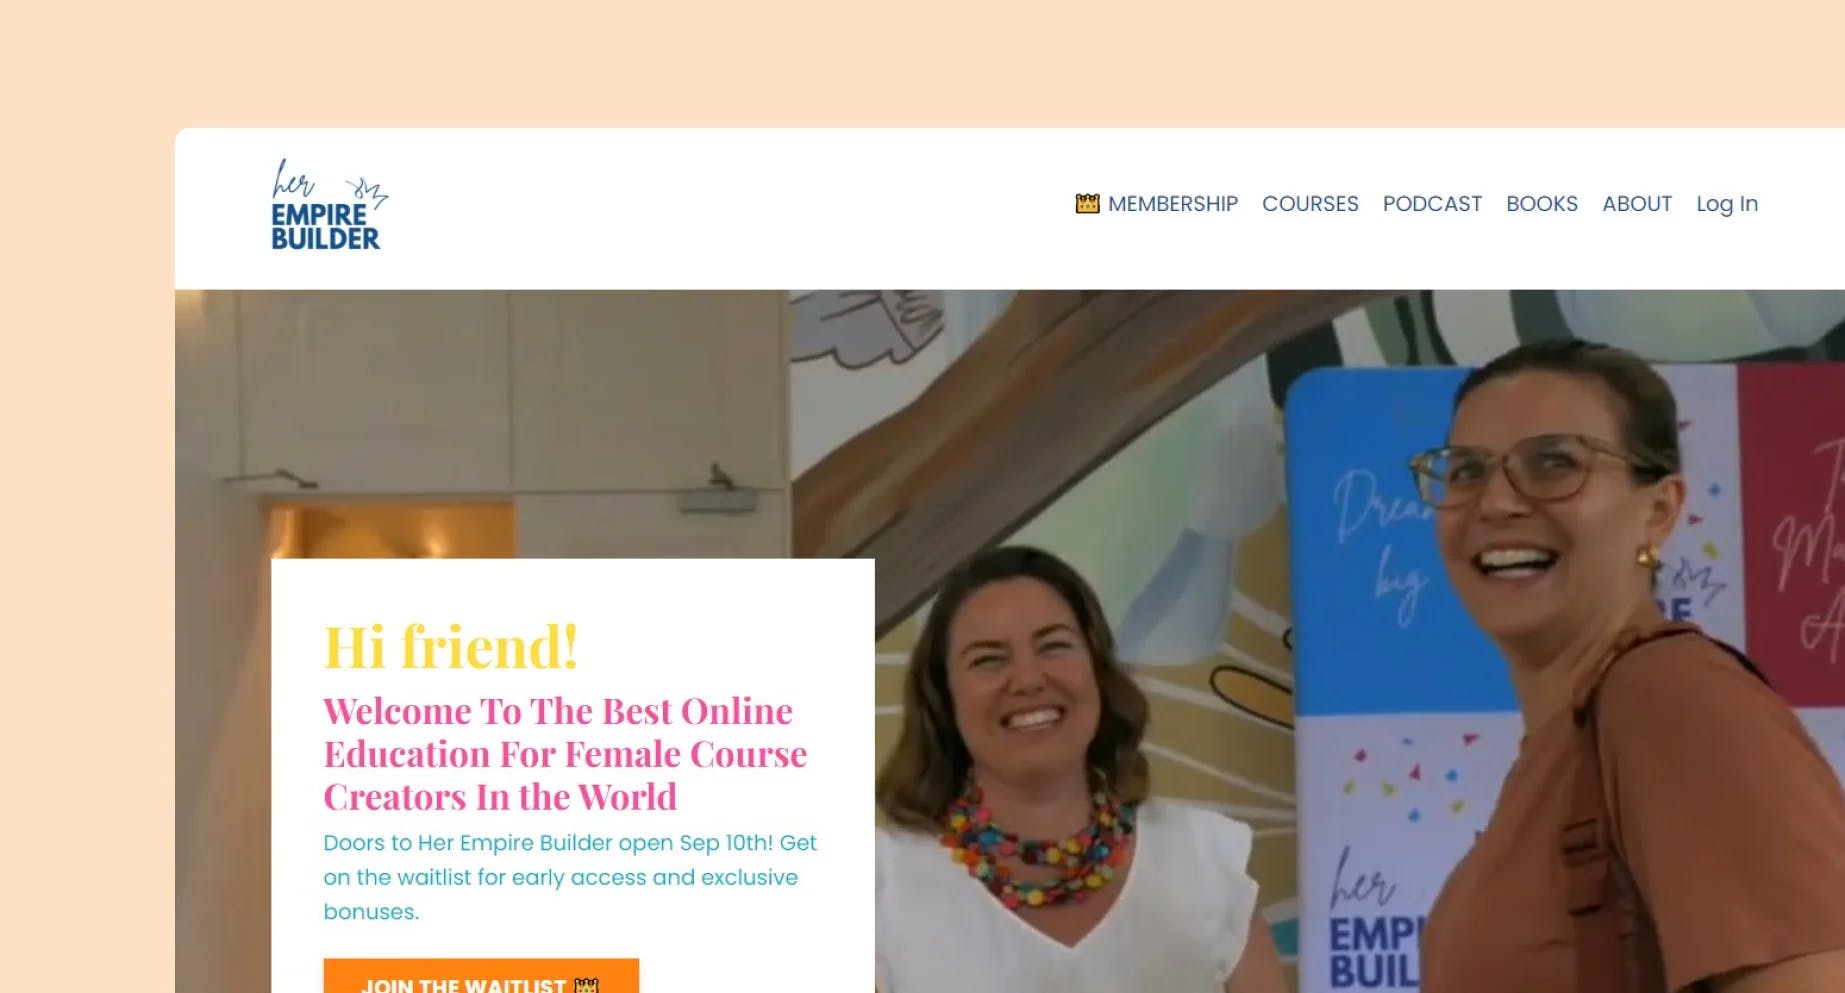
Task: Click the crown icon on waitlist button
Action: [x=587, y=985]
